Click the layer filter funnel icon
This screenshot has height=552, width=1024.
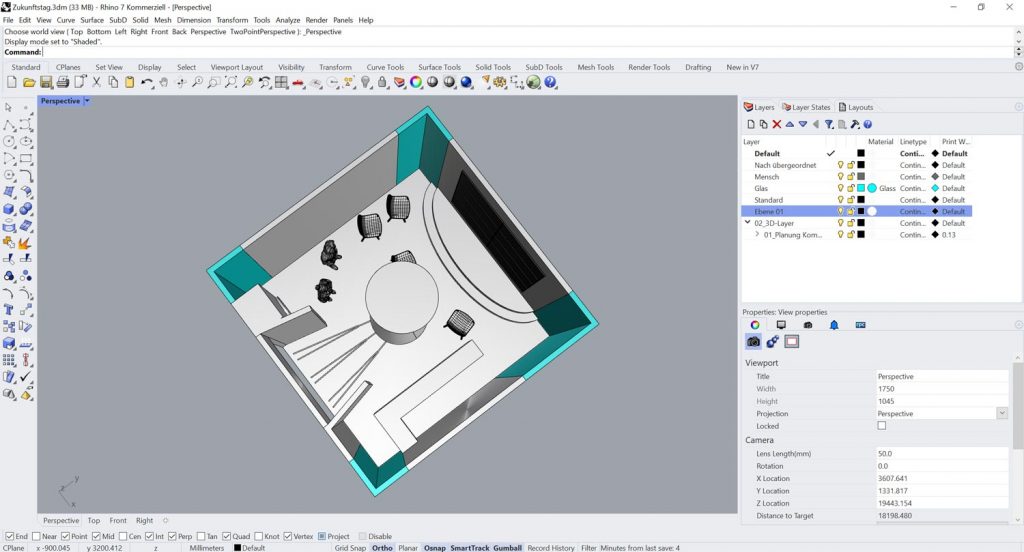tap(829, 124)
